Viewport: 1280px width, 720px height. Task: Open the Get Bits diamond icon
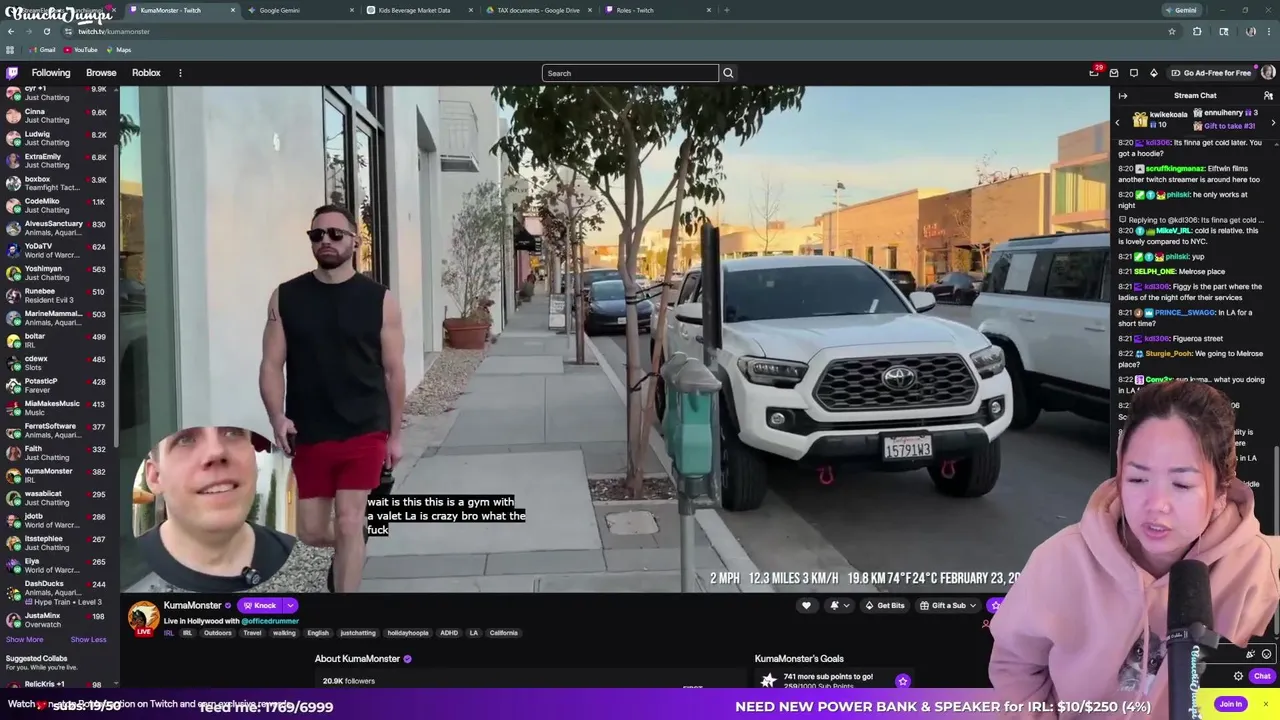coord(1153,73)
